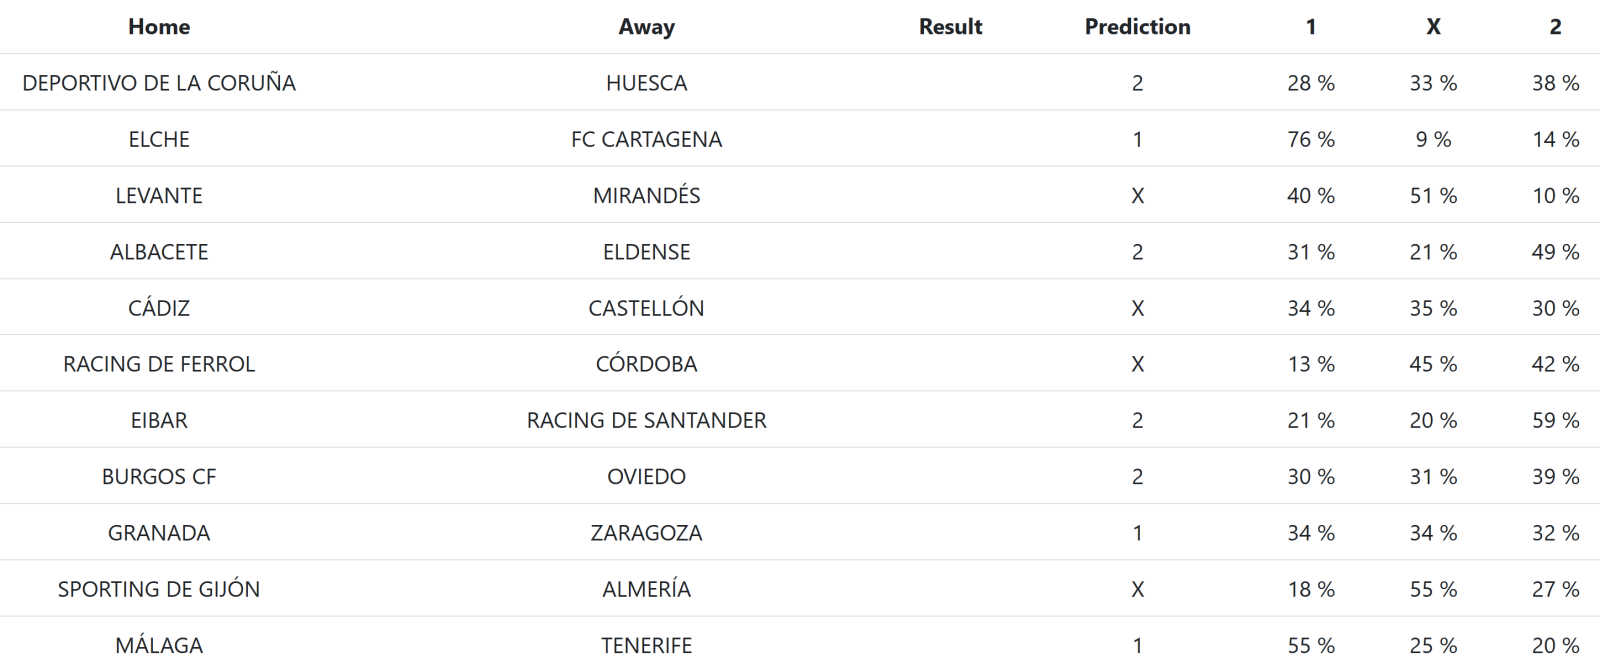The height and width of the screenshot is (668, 1600).
Task: Select the Levante row's 51 % draw value
Action: (1433, 196)
